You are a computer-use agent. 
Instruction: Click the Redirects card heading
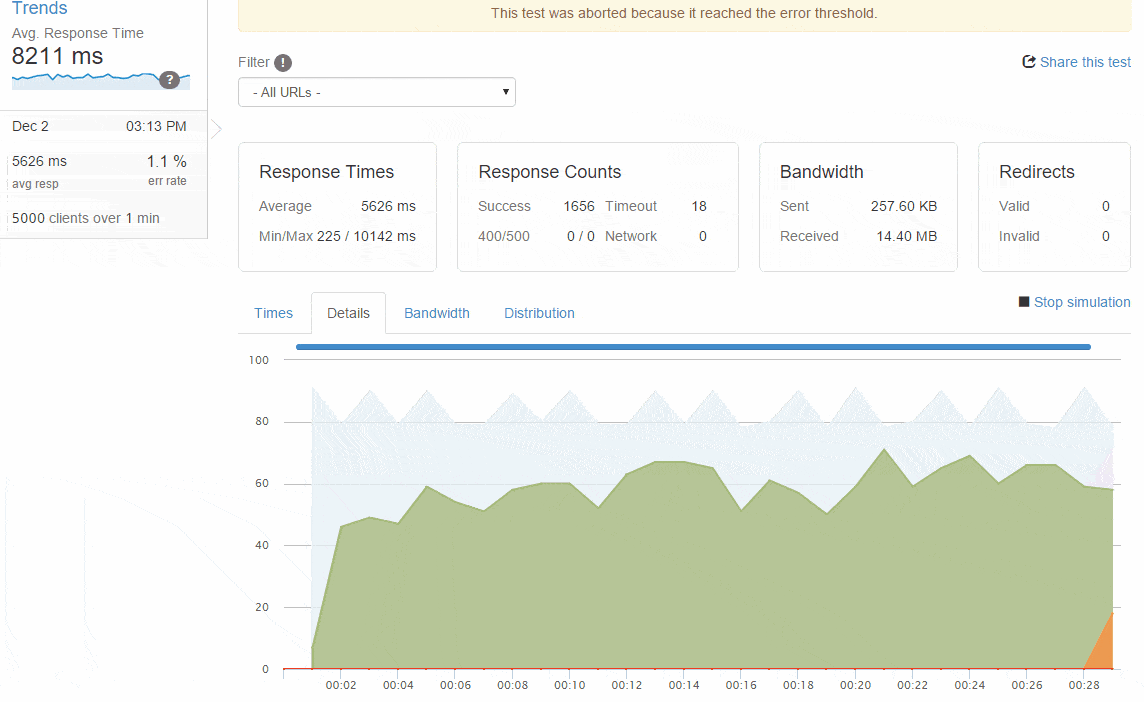tap(1037, 171)
